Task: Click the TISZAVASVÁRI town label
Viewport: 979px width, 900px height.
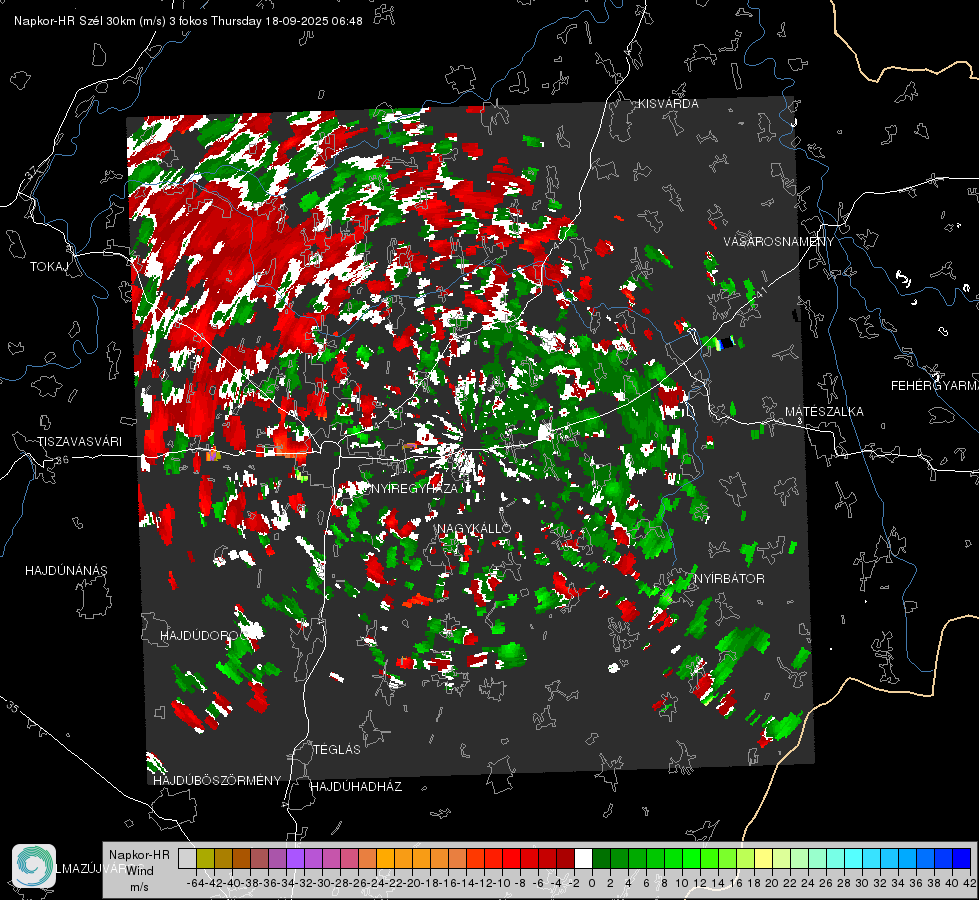Action: coord(79,442)
